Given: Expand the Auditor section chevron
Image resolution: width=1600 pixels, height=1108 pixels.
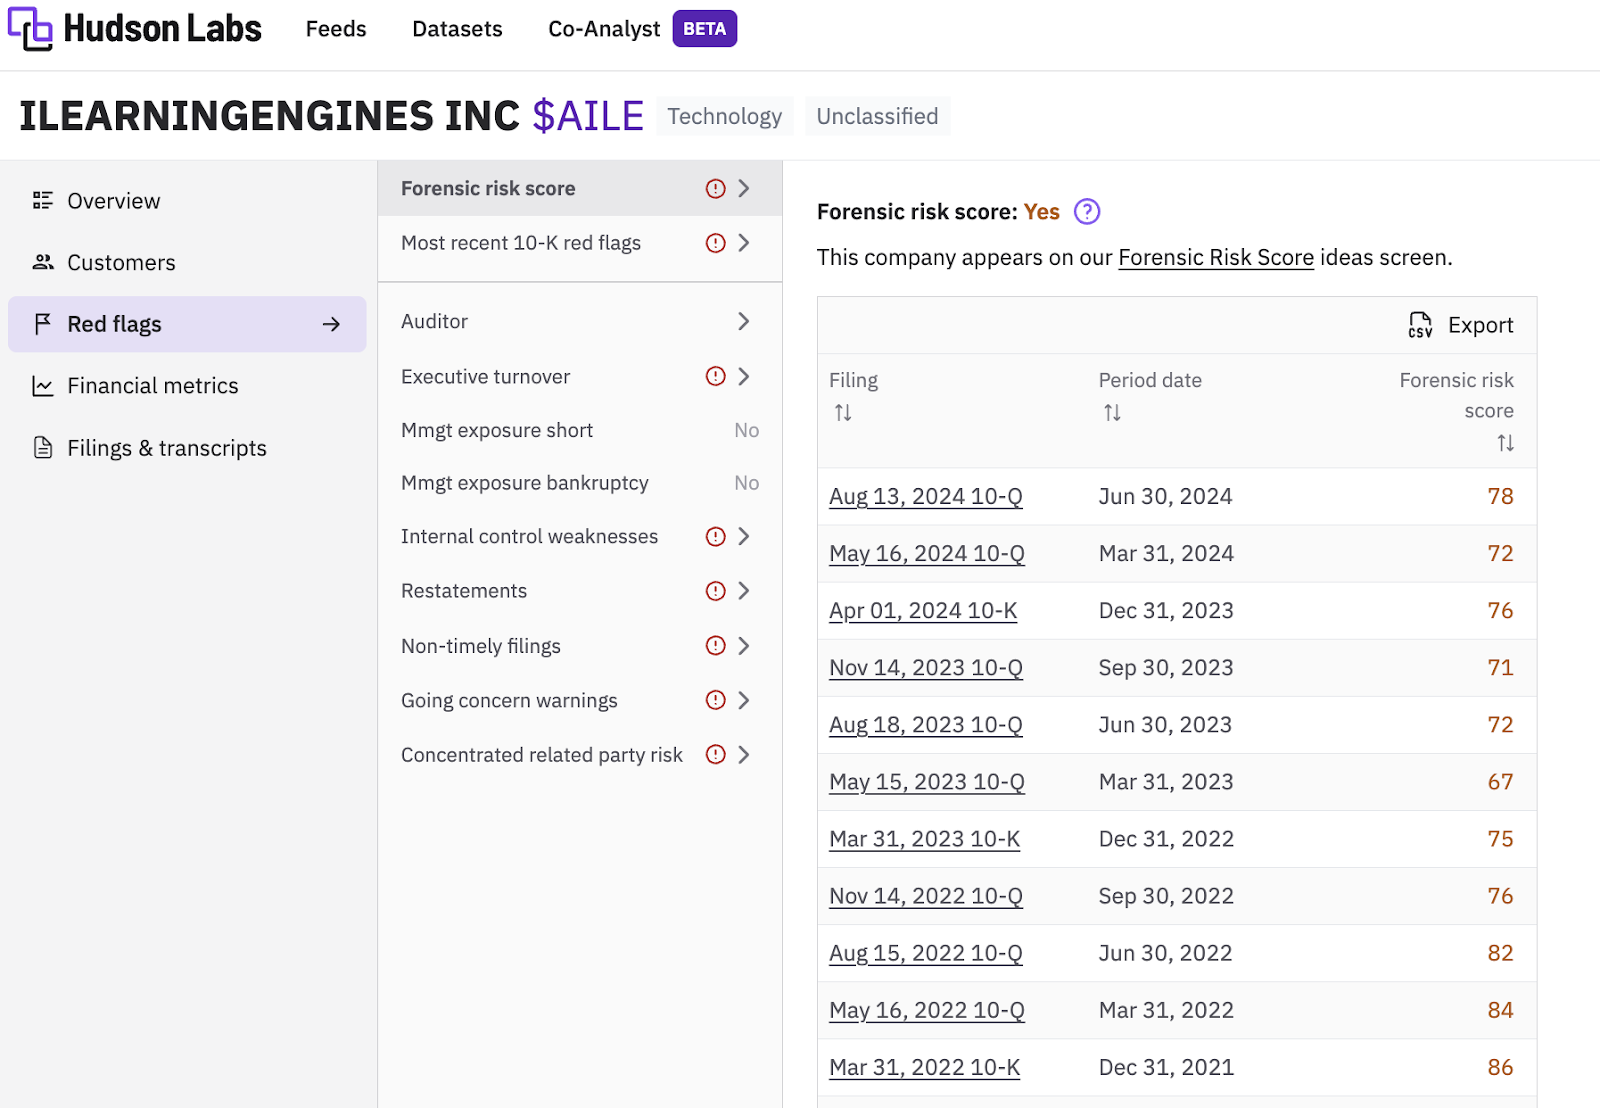Looking at the screenshot, I should [743, 321].
